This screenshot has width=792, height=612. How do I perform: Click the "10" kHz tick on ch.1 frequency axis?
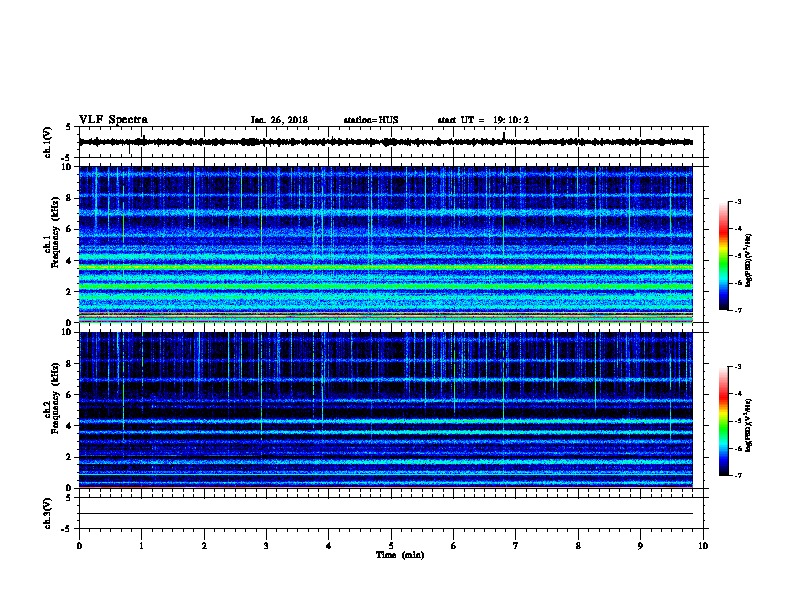[x=68, y=167]
